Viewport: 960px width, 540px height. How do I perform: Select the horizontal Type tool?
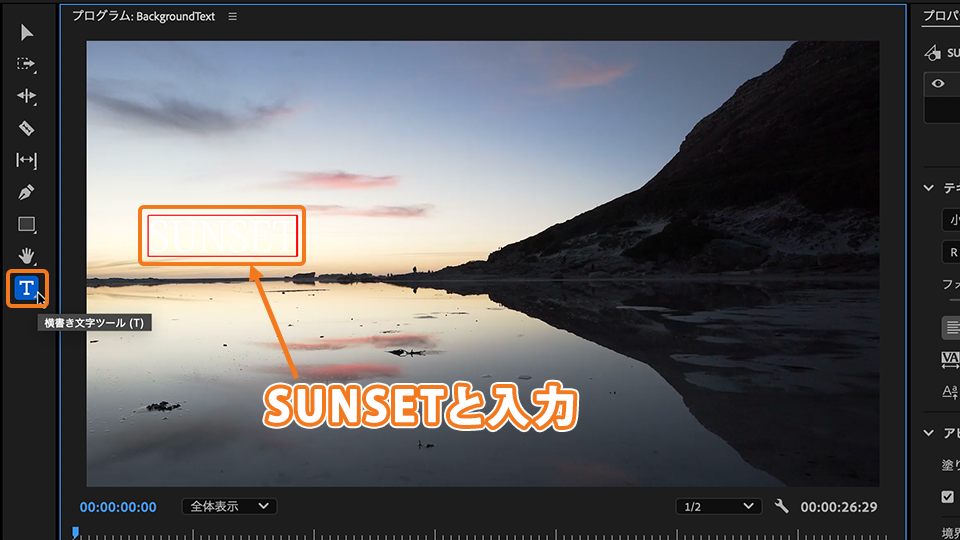coord(26,288)
